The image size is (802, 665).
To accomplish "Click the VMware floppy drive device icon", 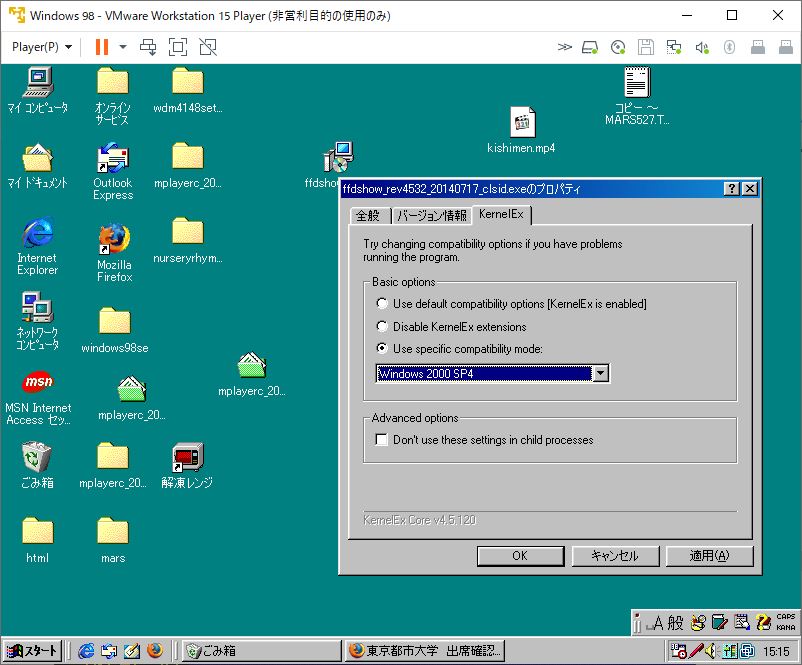I will pos(645,48).
